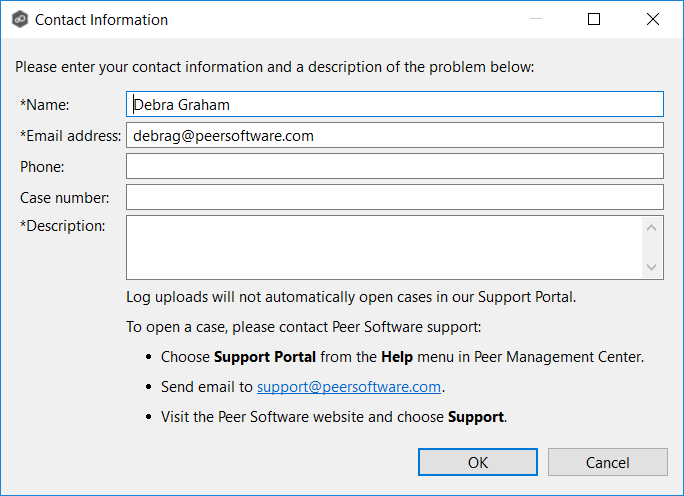The image size is (684, 496).
Task: Click the *Email address label
Action: point(70,136)
